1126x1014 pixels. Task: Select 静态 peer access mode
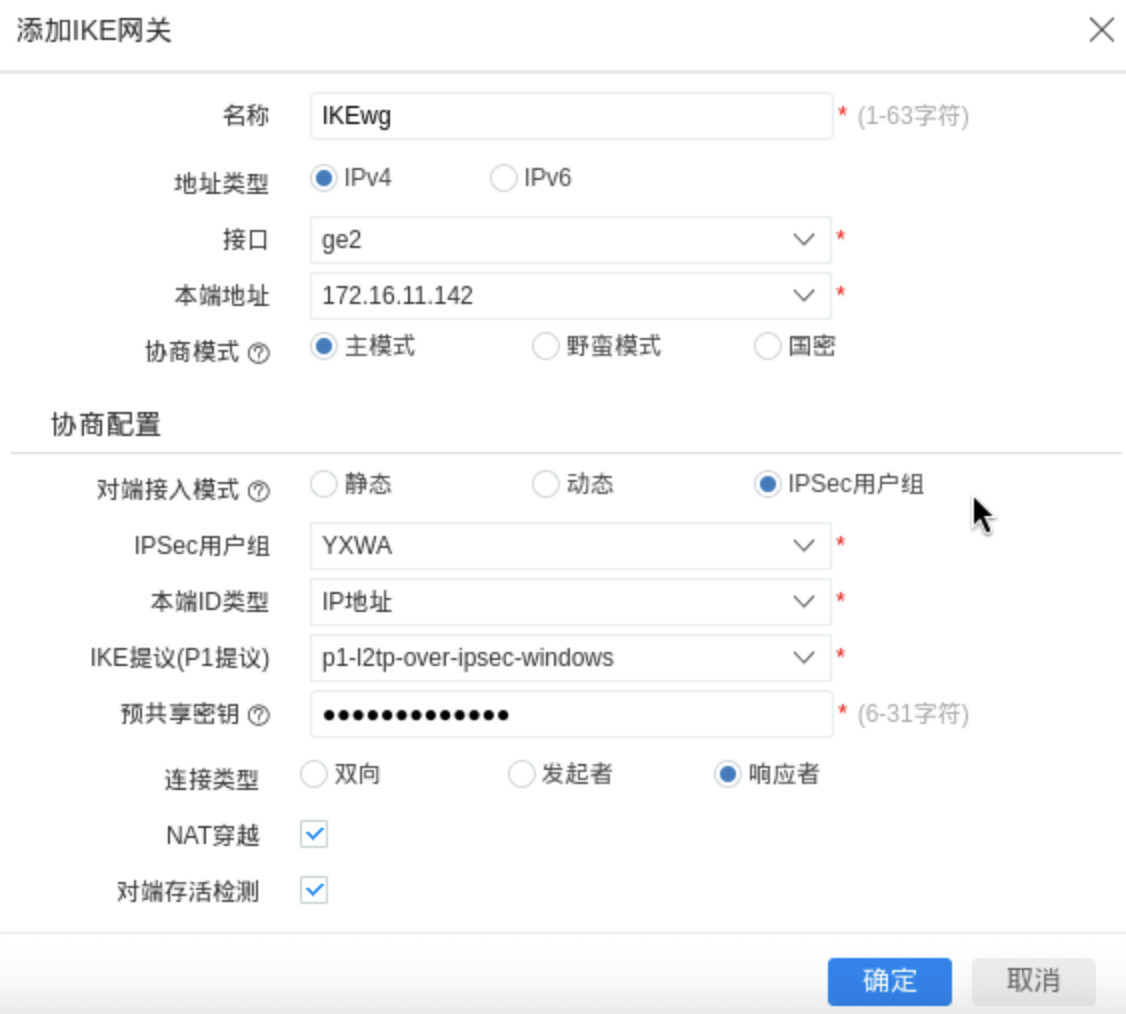click(x=323, y=485)
